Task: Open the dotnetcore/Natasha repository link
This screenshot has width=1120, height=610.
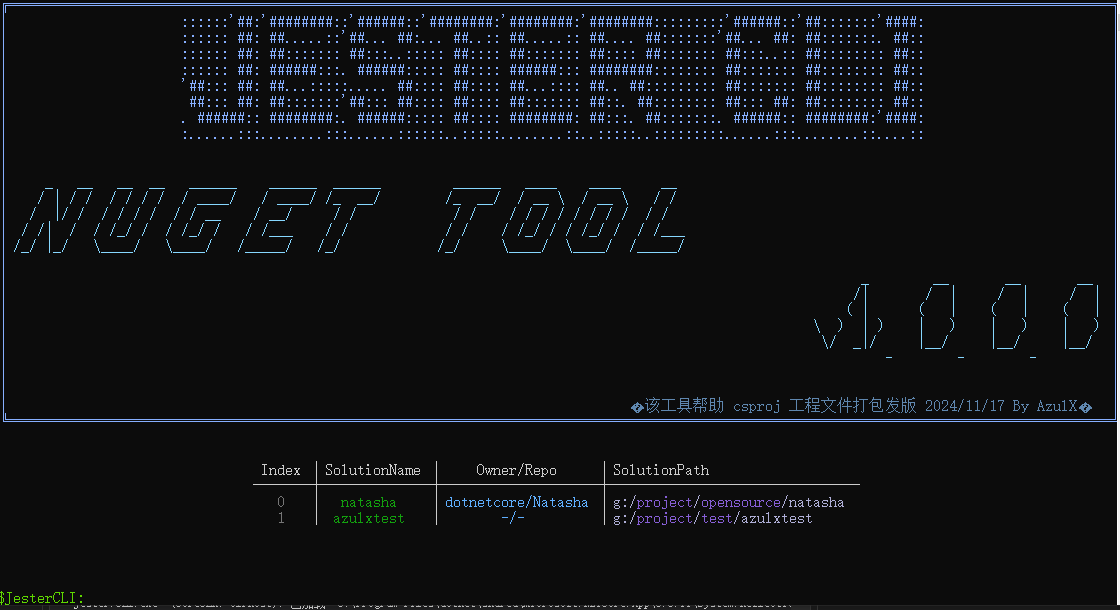Action: 515,502
